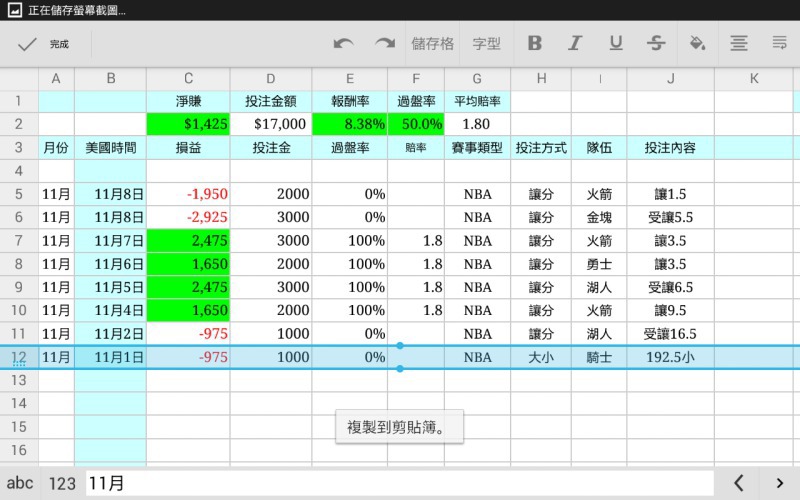Viewport: 800px width, 500px height.
Task: Select the $17,000 bet amount cell
Action: click(271, 124)
